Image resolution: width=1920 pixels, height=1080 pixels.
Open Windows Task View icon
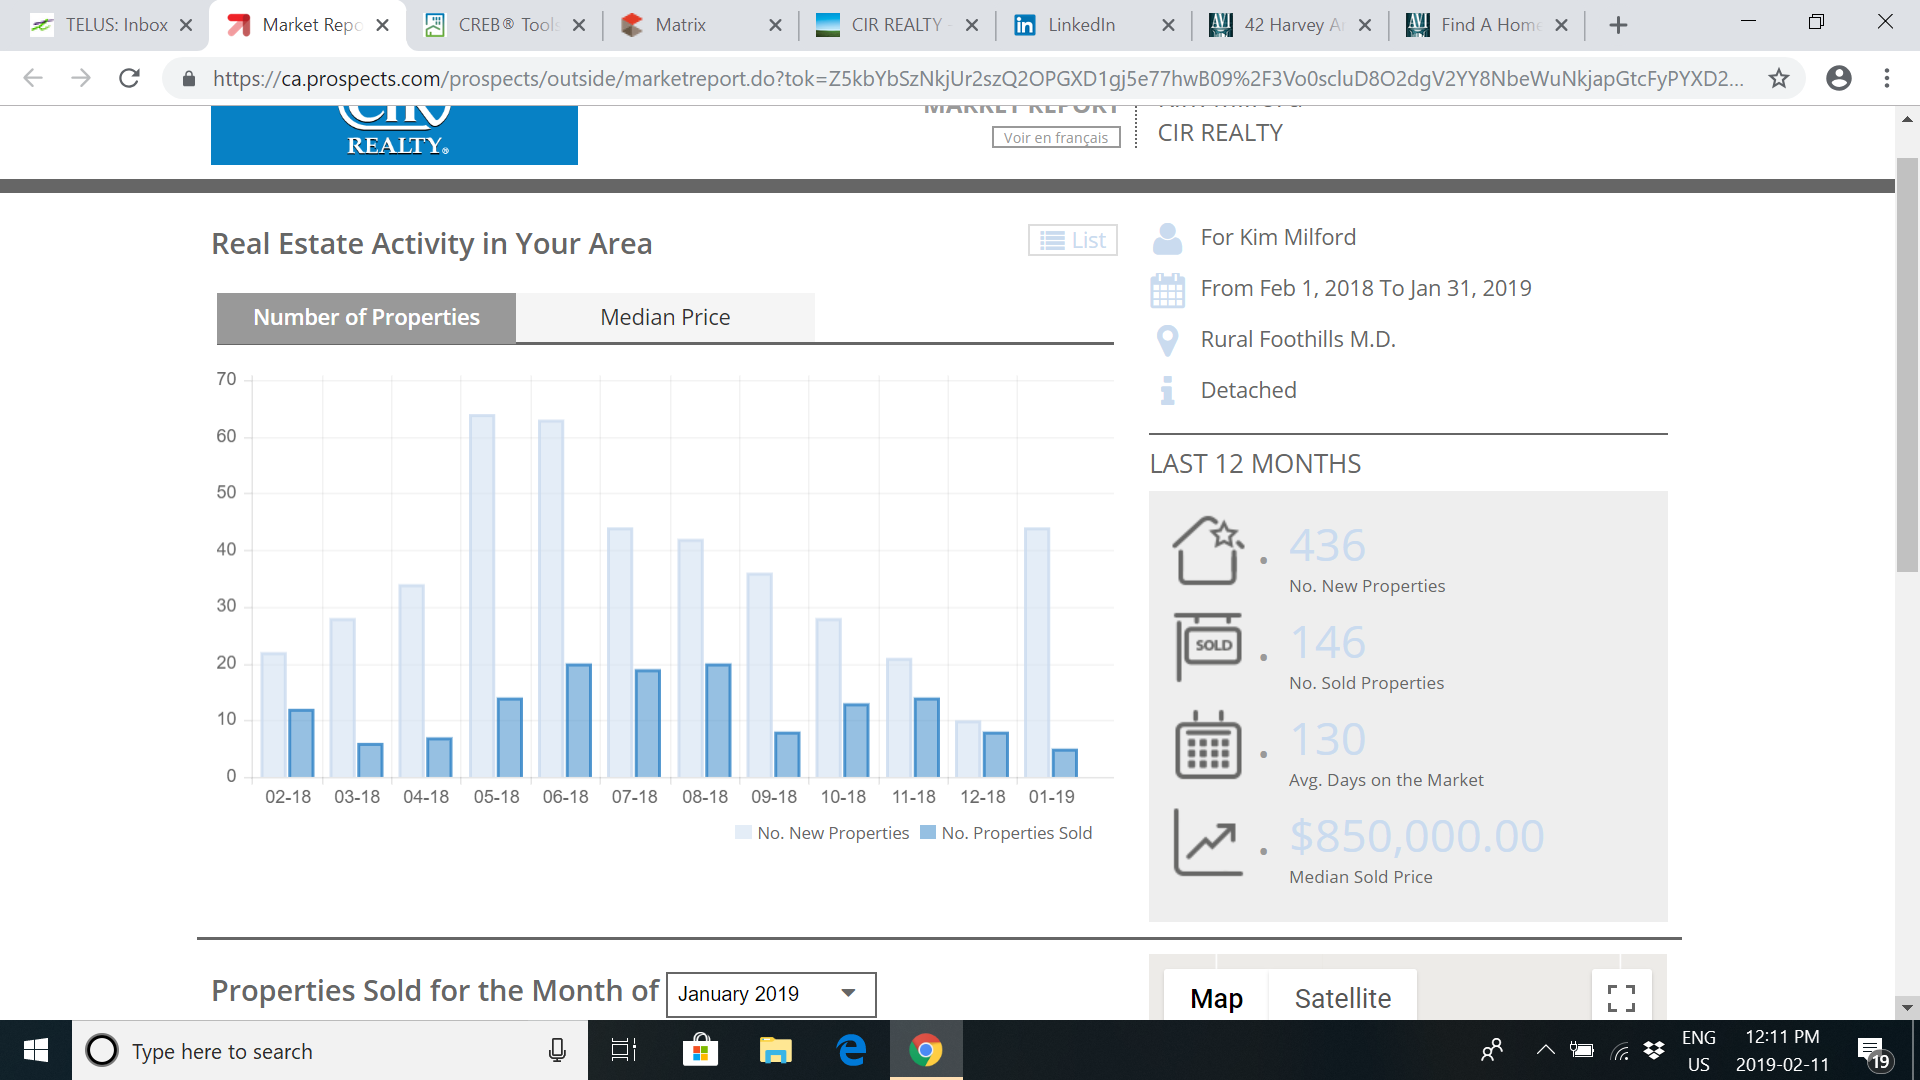point(624,1050)
